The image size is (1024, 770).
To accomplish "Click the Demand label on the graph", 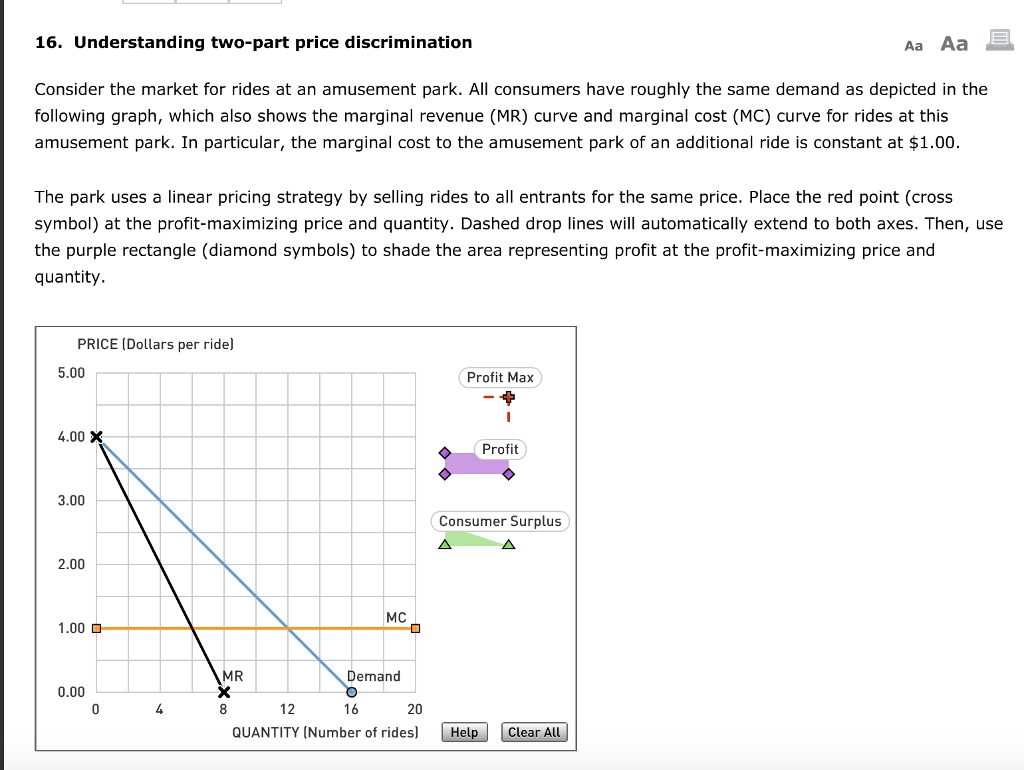I will click(373, 676).
